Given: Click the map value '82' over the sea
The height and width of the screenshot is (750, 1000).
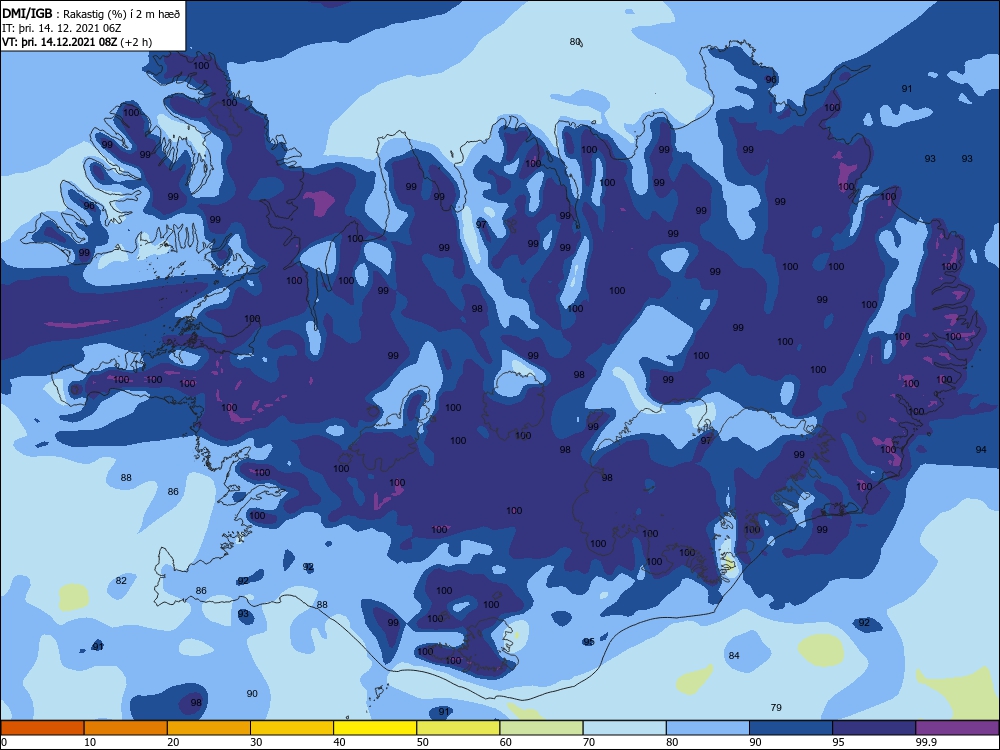Looking at the screenshot, I should tap(121, 580).
